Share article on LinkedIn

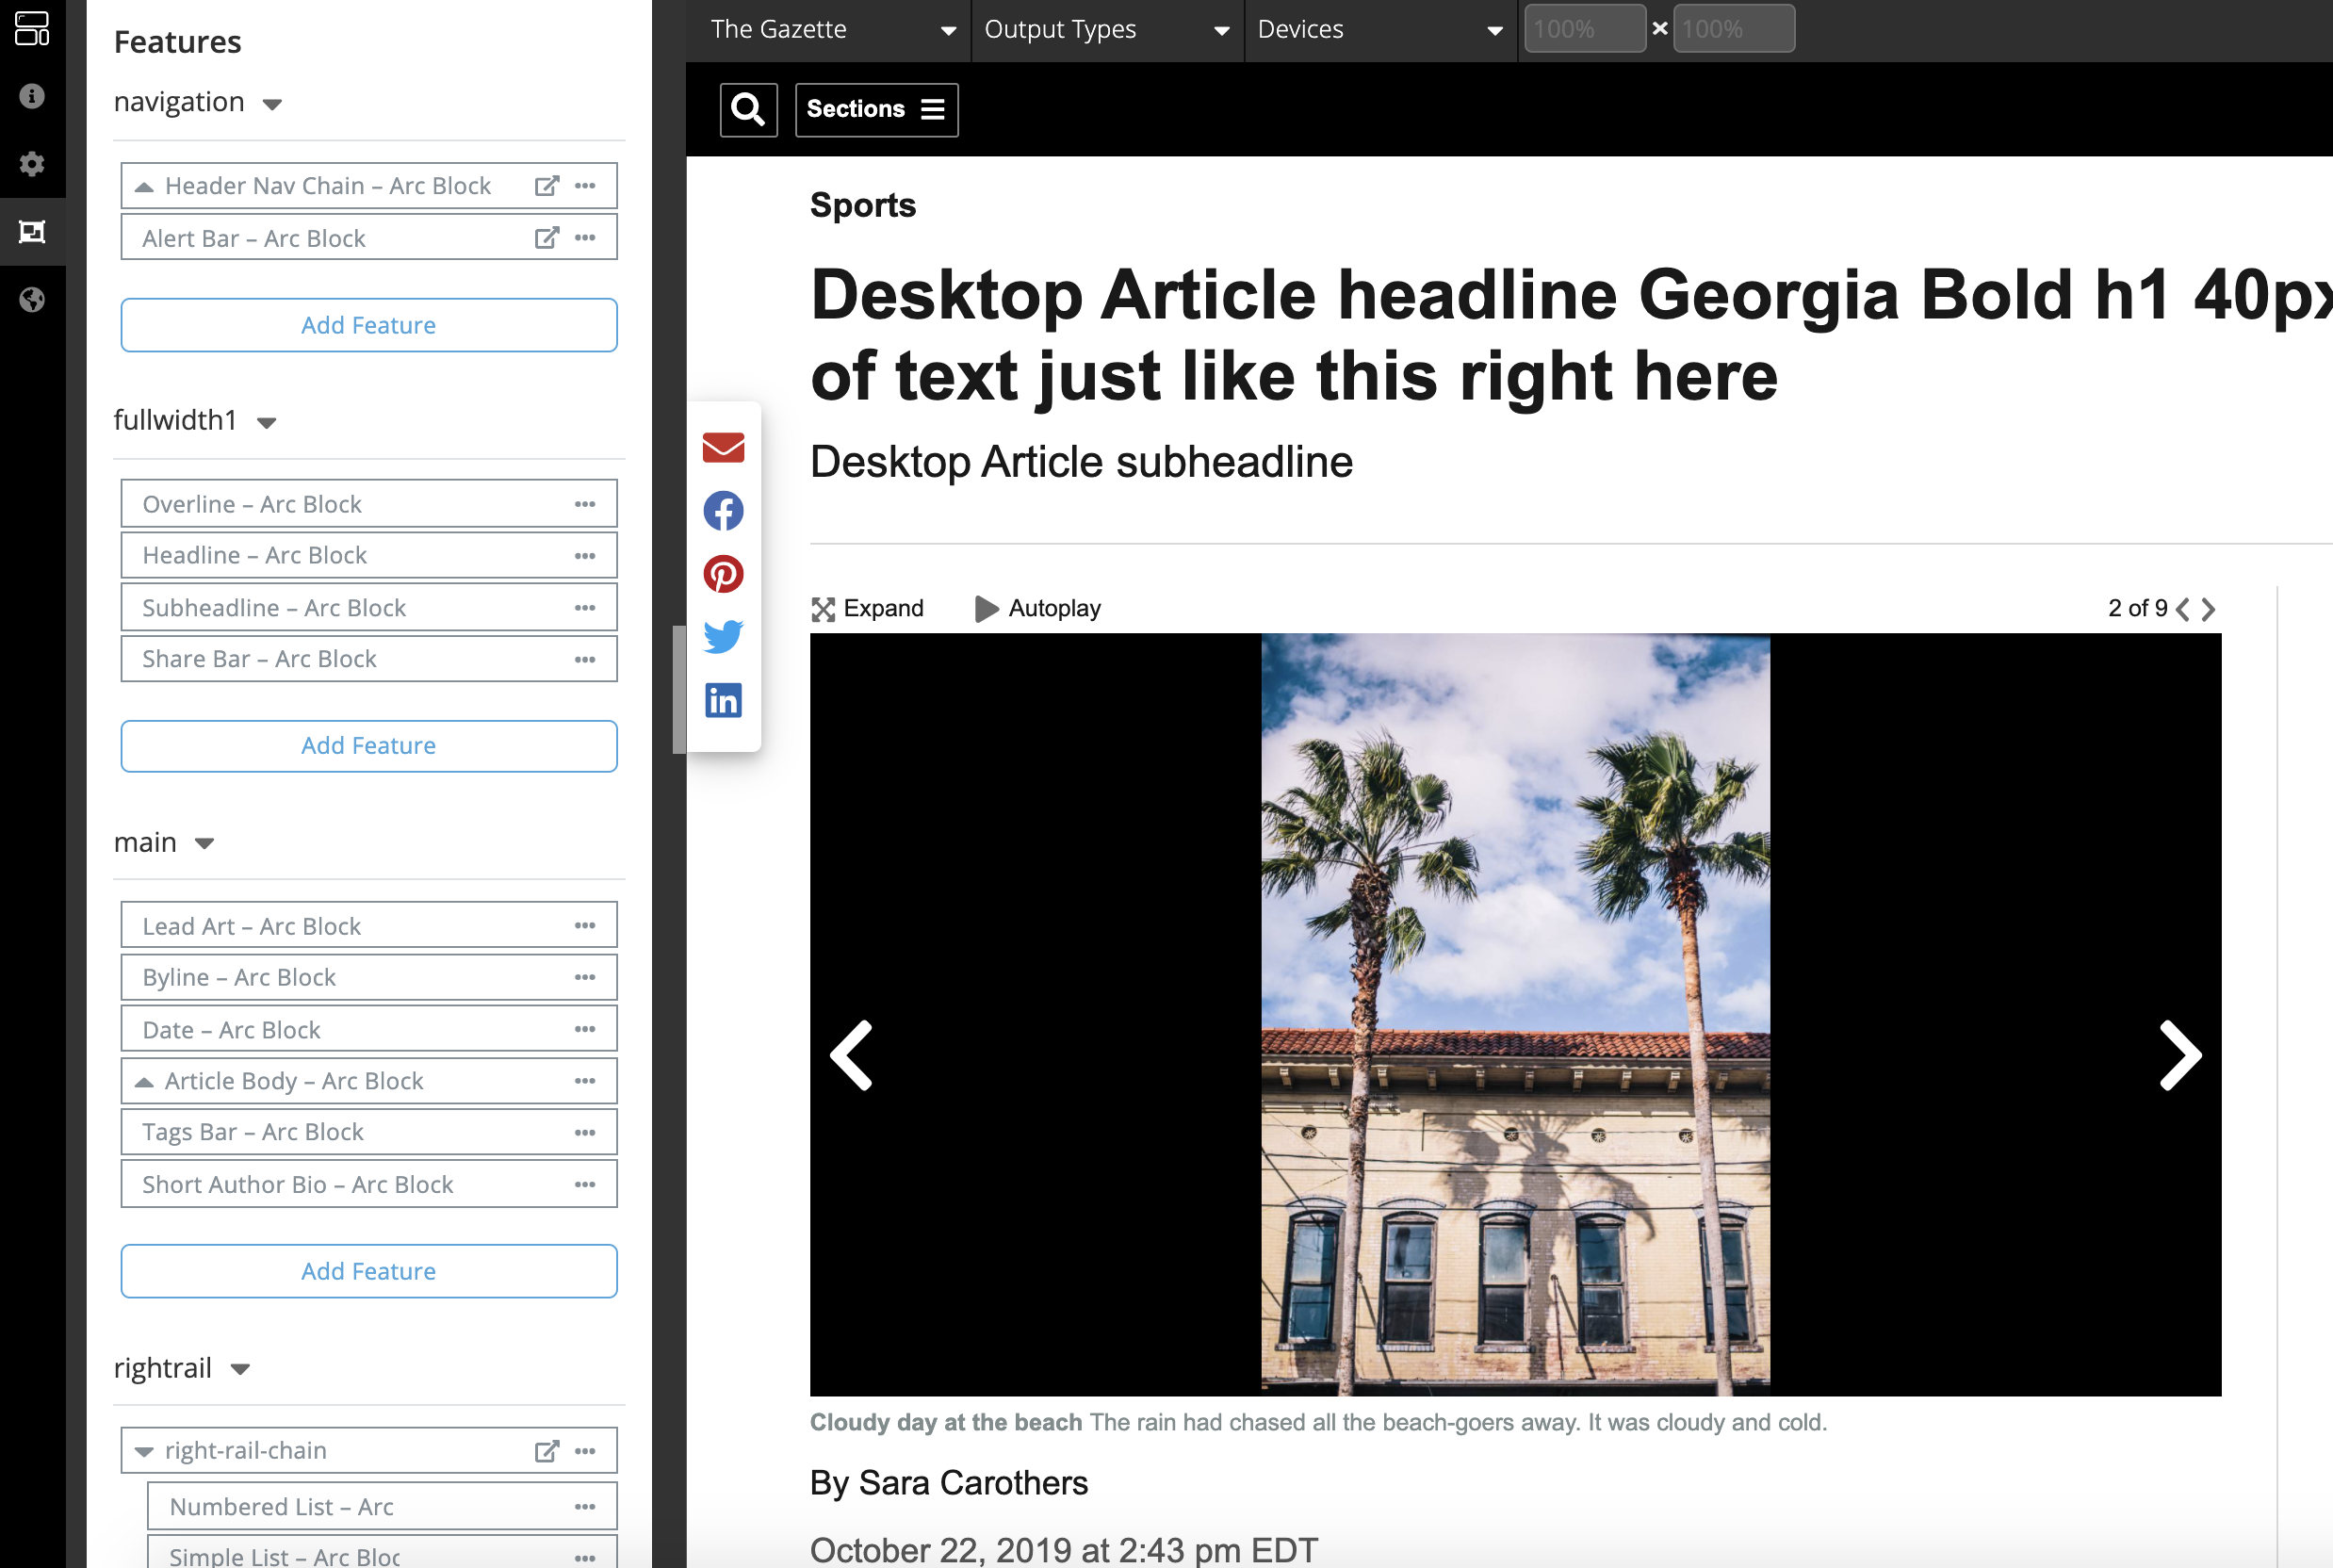tap(724, 700)
